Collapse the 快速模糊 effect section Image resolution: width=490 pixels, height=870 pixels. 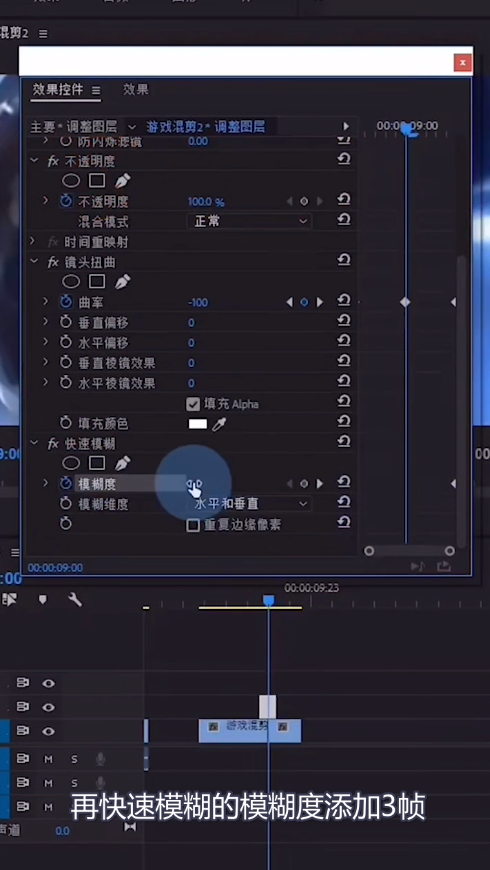(34, 443)
